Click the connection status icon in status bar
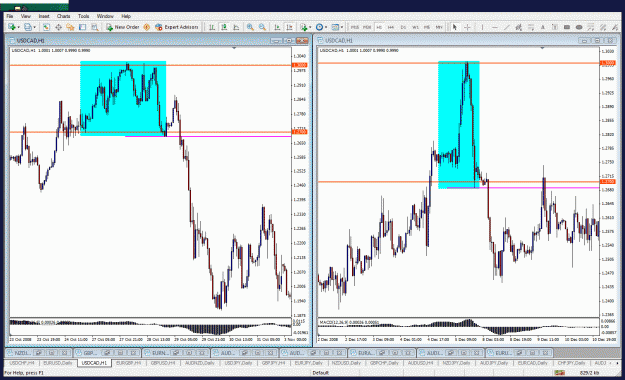 559,373
